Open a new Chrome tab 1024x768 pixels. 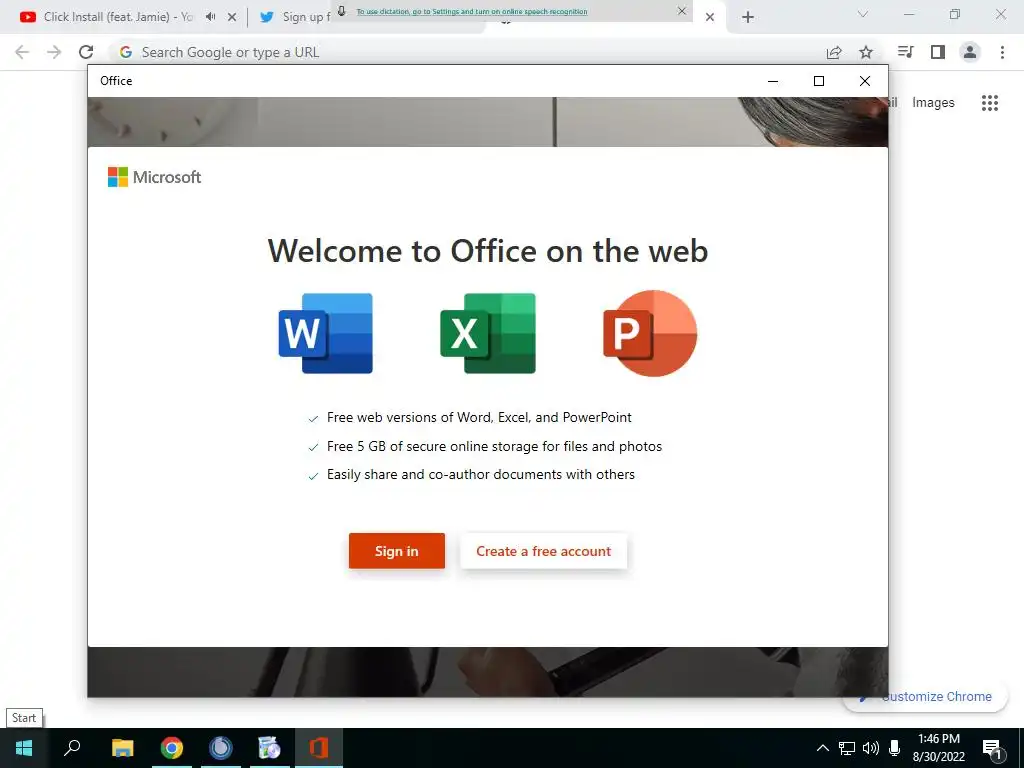748,17
